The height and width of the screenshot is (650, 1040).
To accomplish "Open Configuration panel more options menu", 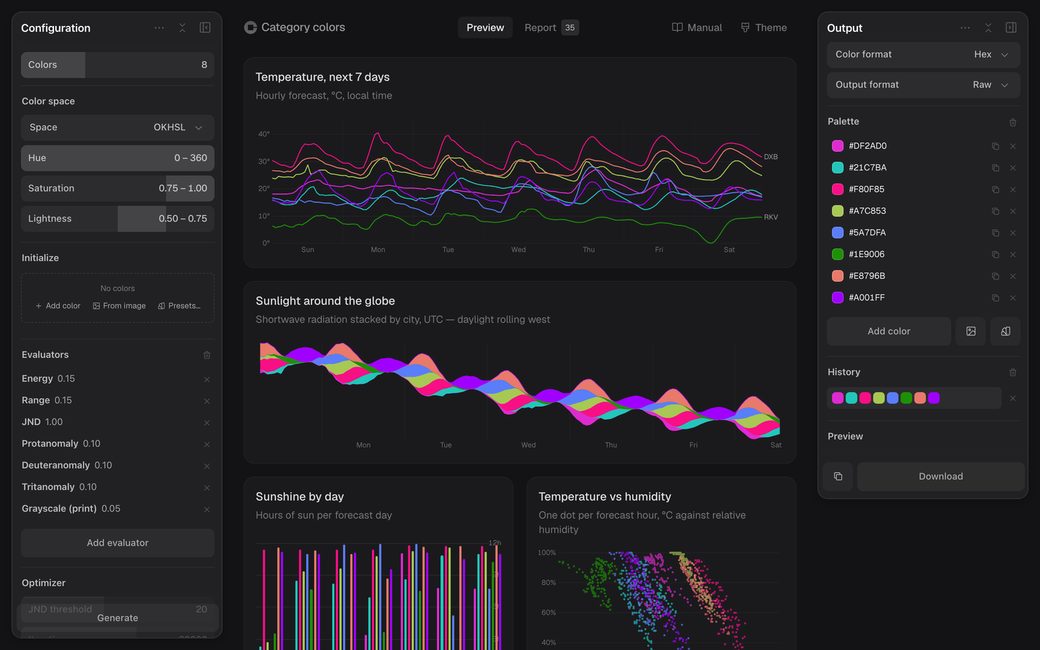I will click(x=159, y=28).
